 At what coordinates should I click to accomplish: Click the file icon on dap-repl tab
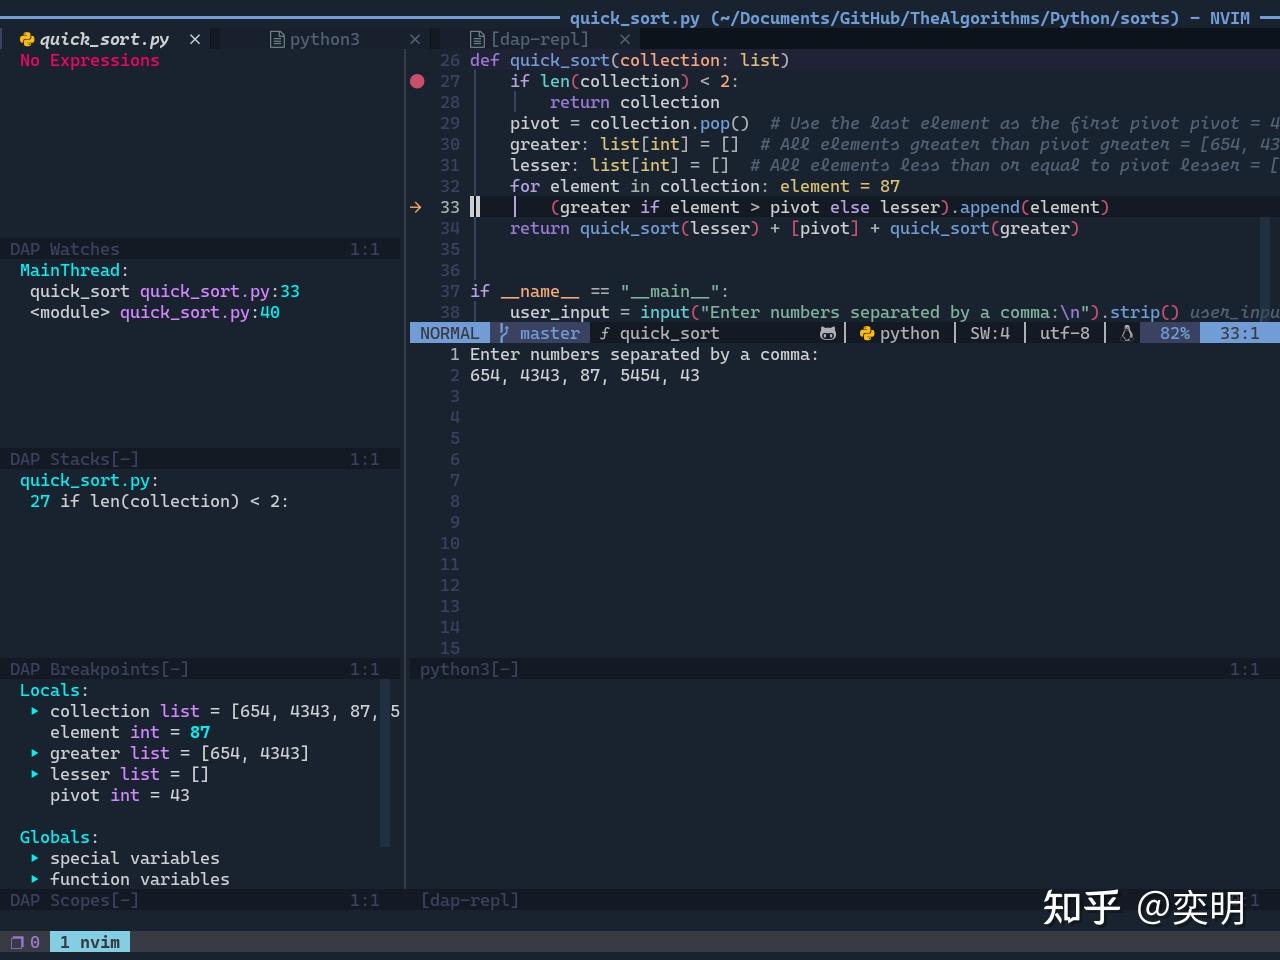[x=477, y=39]
